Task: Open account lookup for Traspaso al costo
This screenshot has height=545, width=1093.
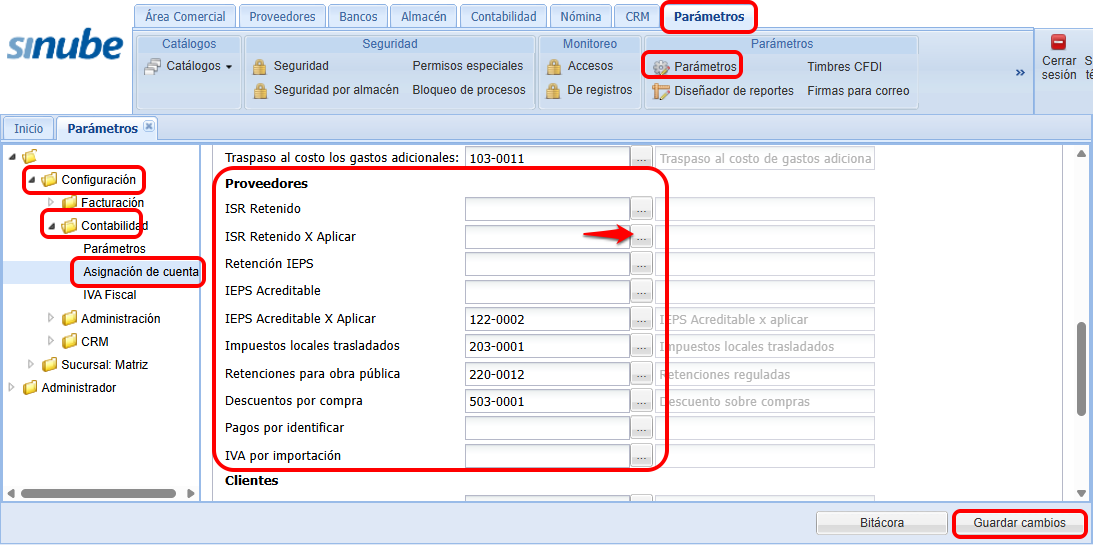Action: point(641,158)
